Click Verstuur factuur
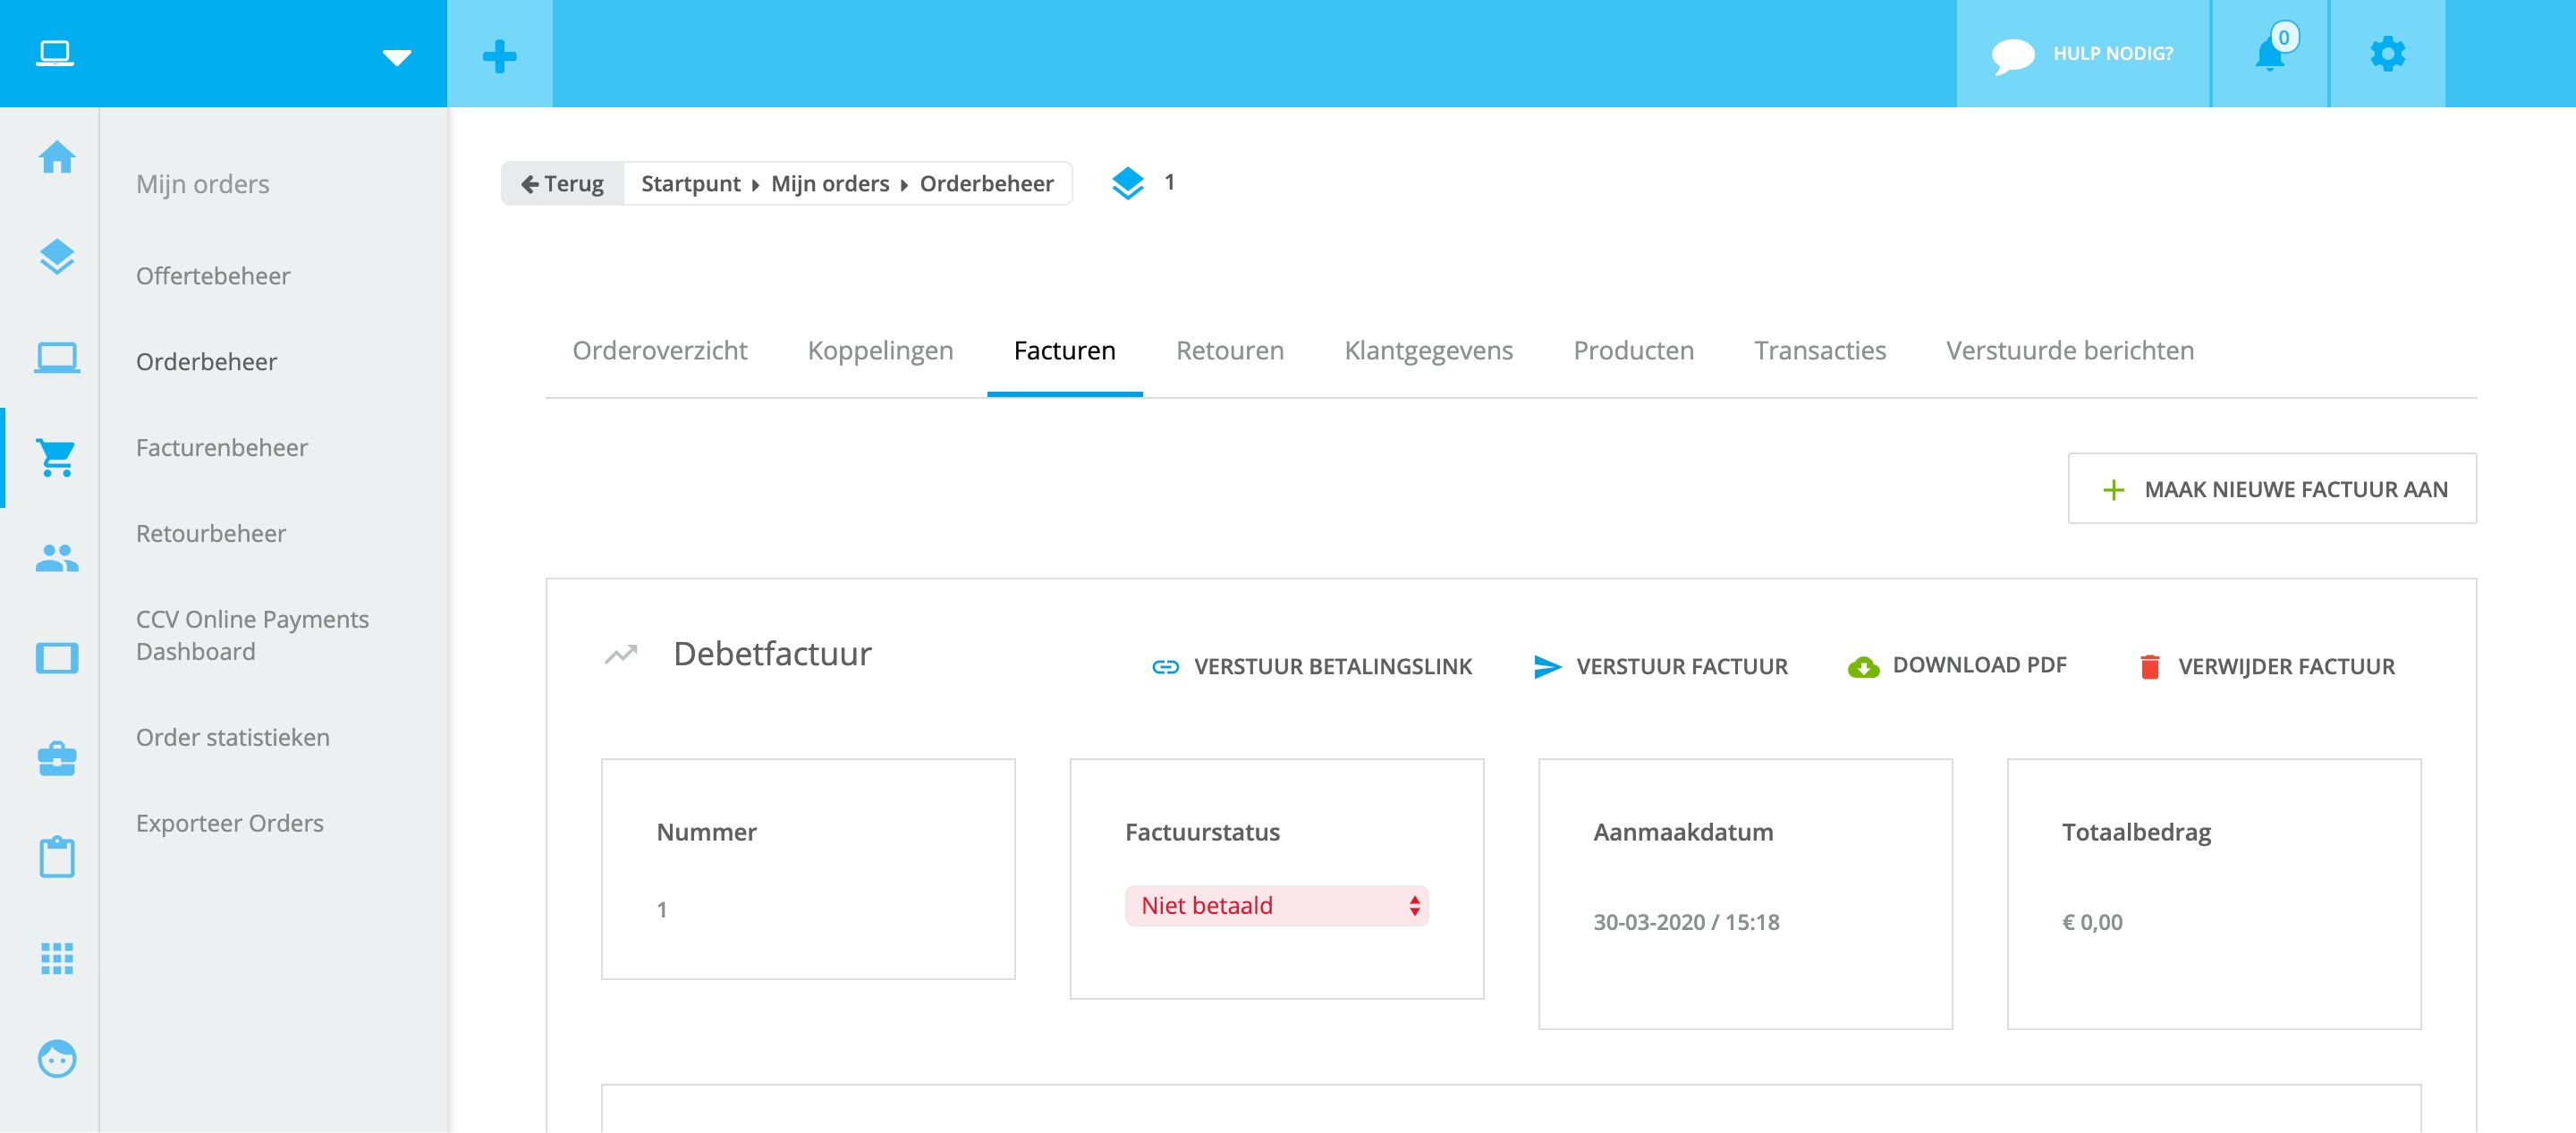The image size is (2576, 1133). tap(1660, 667)
